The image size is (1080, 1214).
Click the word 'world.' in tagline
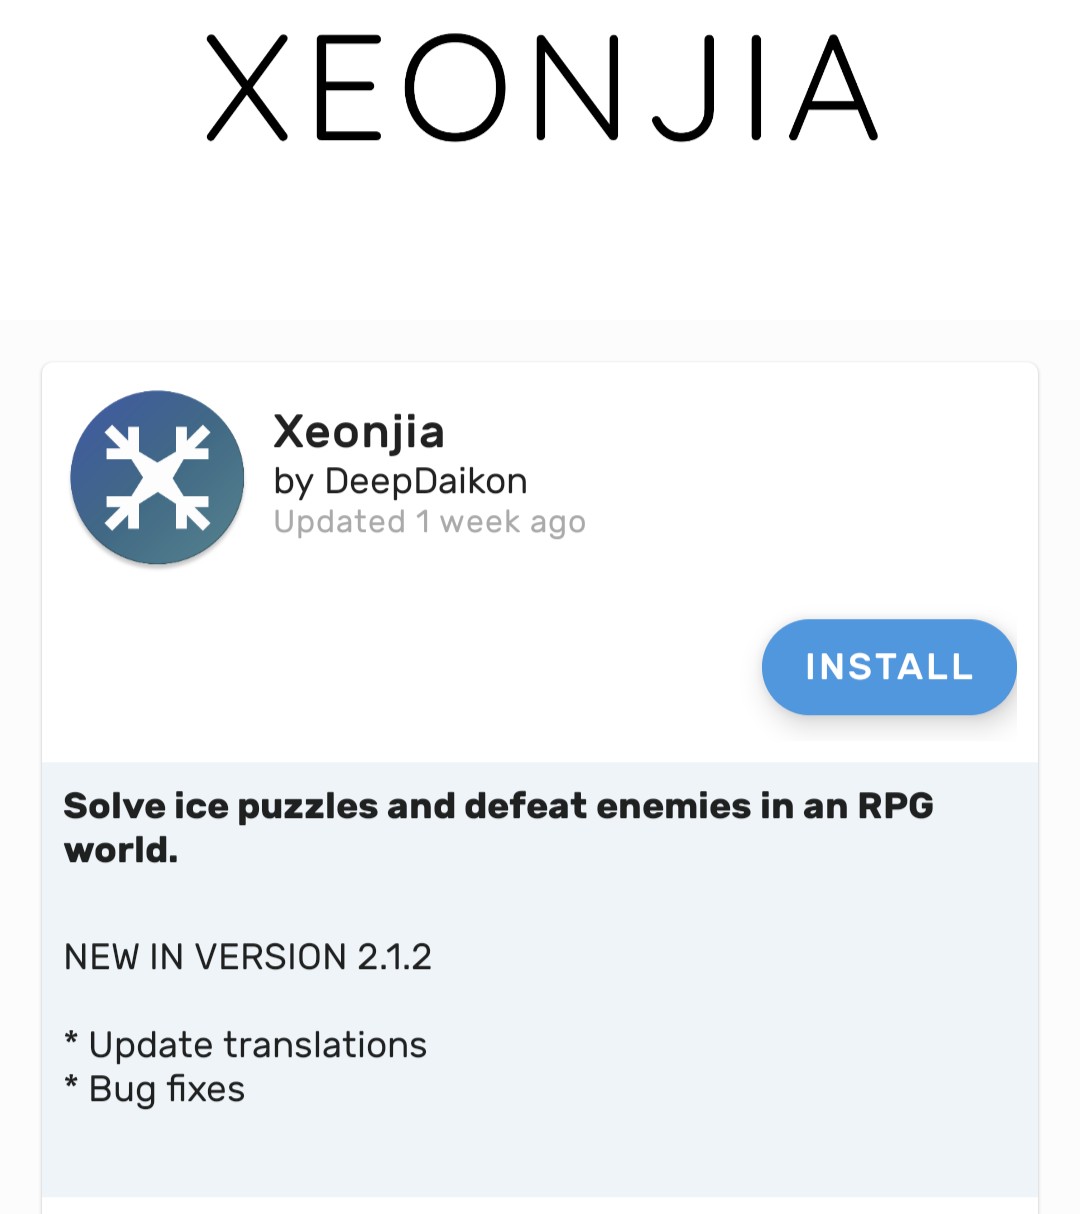coord(121,850)
